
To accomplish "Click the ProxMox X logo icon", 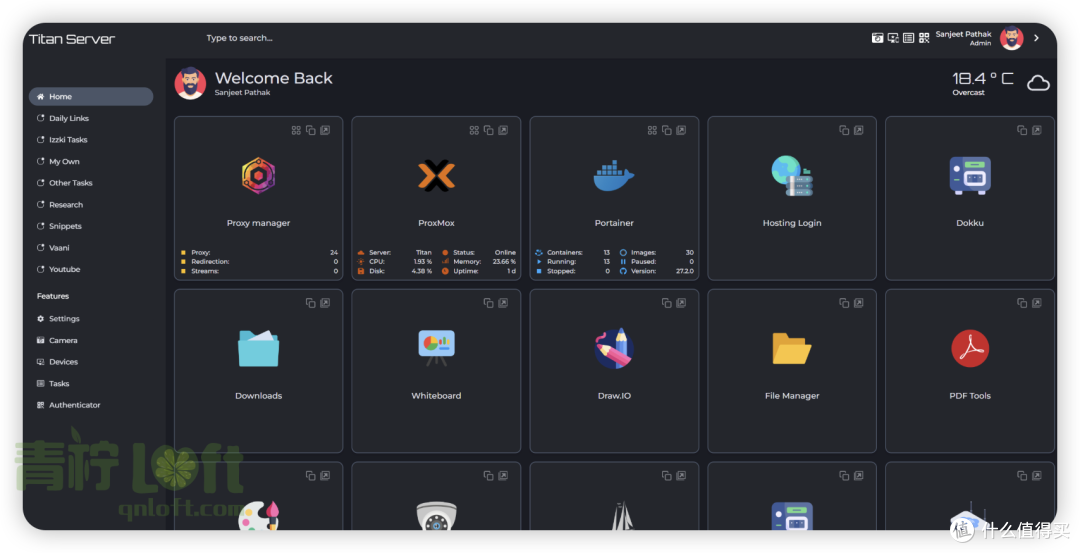I will coord(436,176).
